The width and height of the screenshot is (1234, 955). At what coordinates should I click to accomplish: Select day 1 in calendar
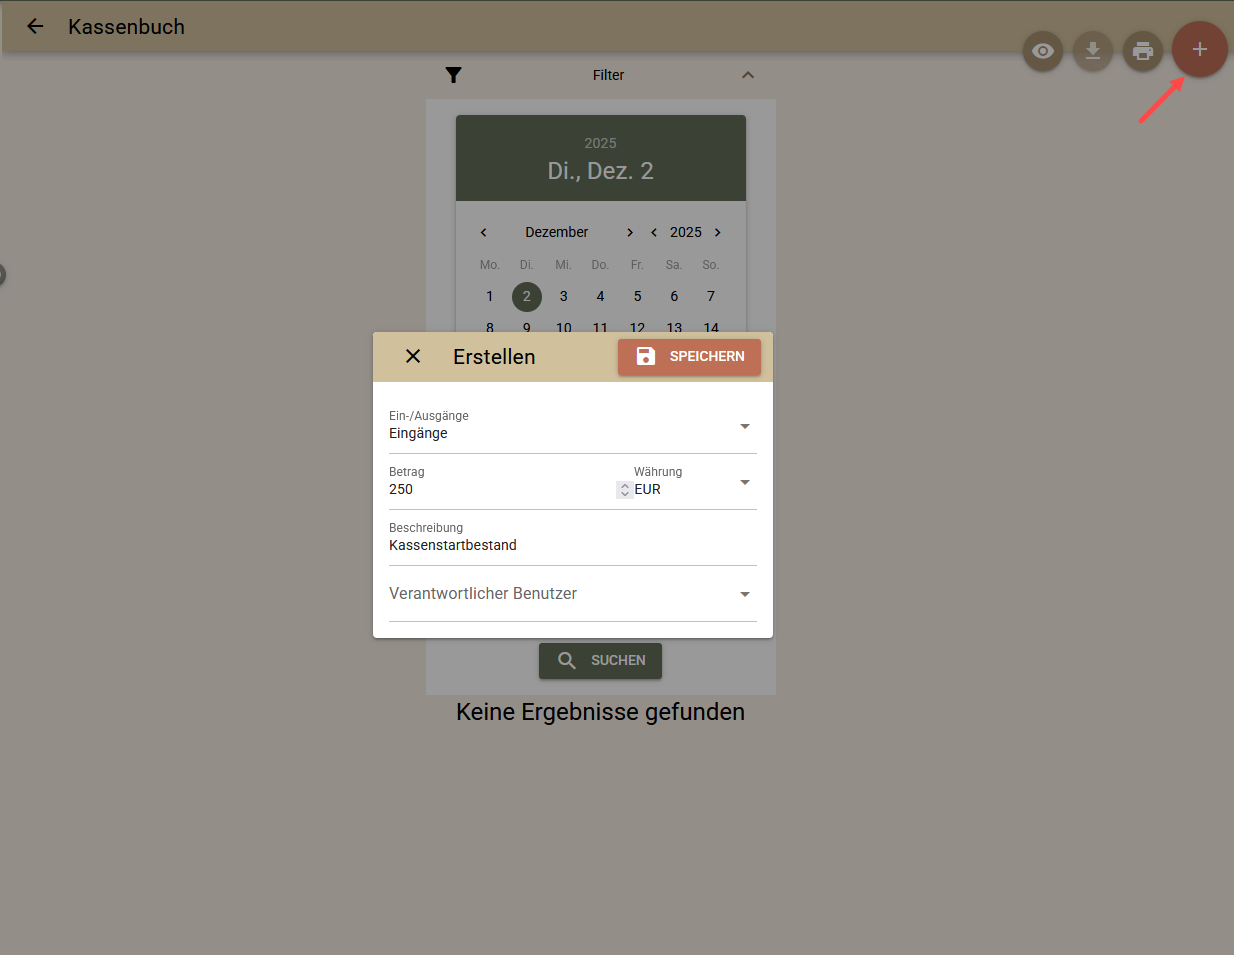[490, 297]
